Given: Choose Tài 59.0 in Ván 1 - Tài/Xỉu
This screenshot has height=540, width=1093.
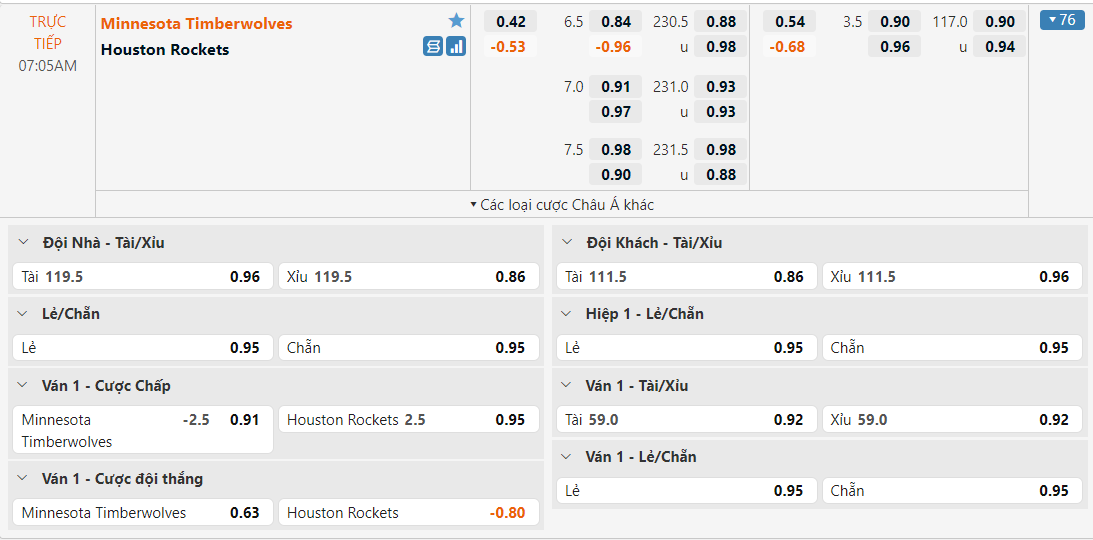Looking at the screenshot, I should pos(684,420).
